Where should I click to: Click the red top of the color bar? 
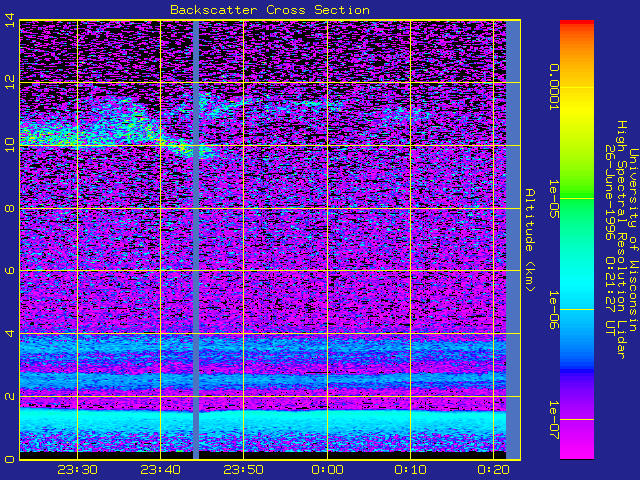[x=577, y=24]
